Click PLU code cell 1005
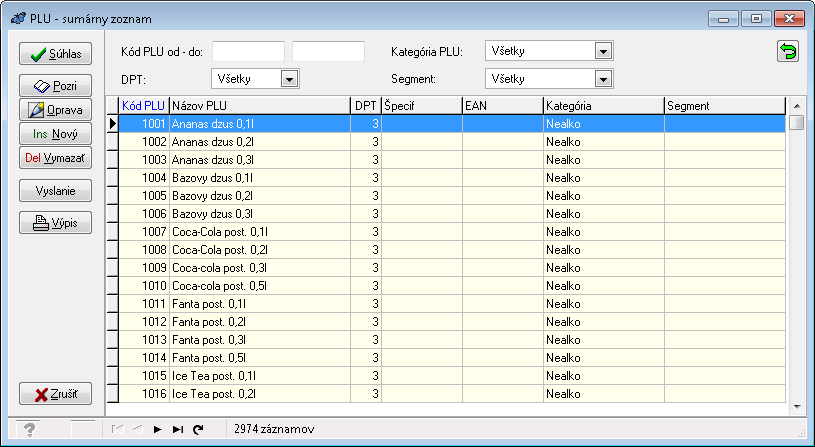This screenshot has width=815, height=447. [144, 196]
